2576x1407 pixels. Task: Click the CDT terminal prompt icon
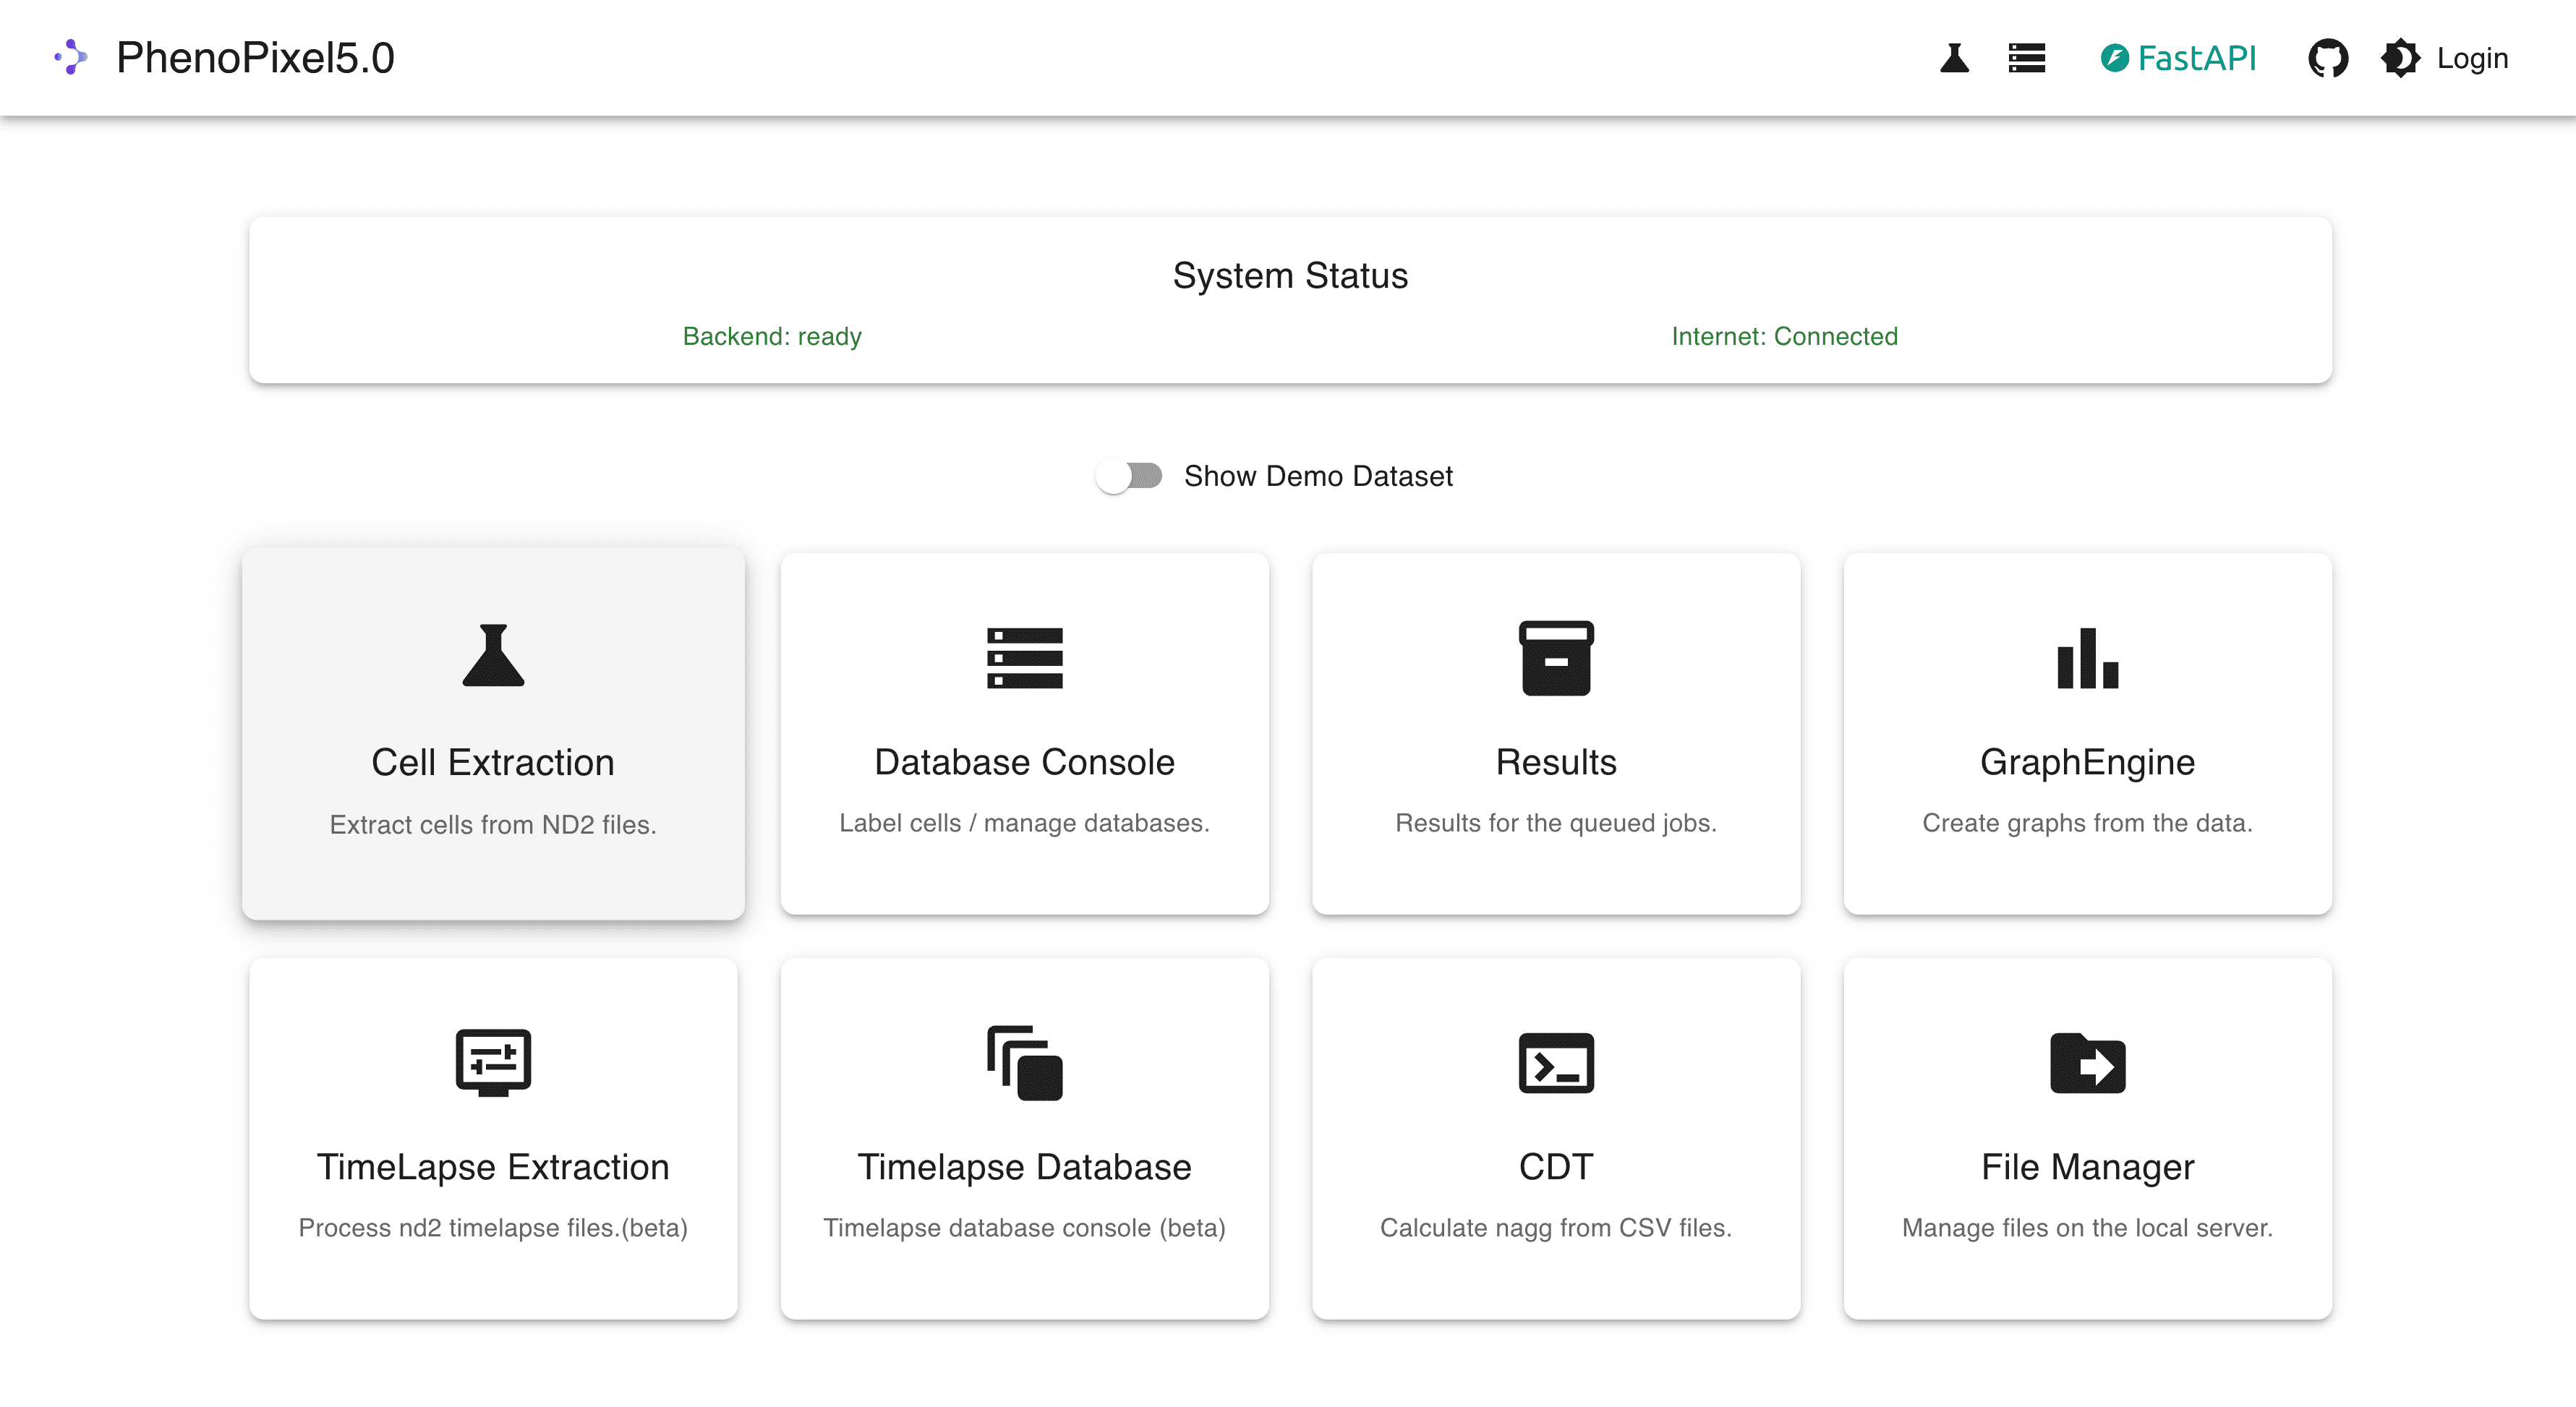click(1556, 1062)
